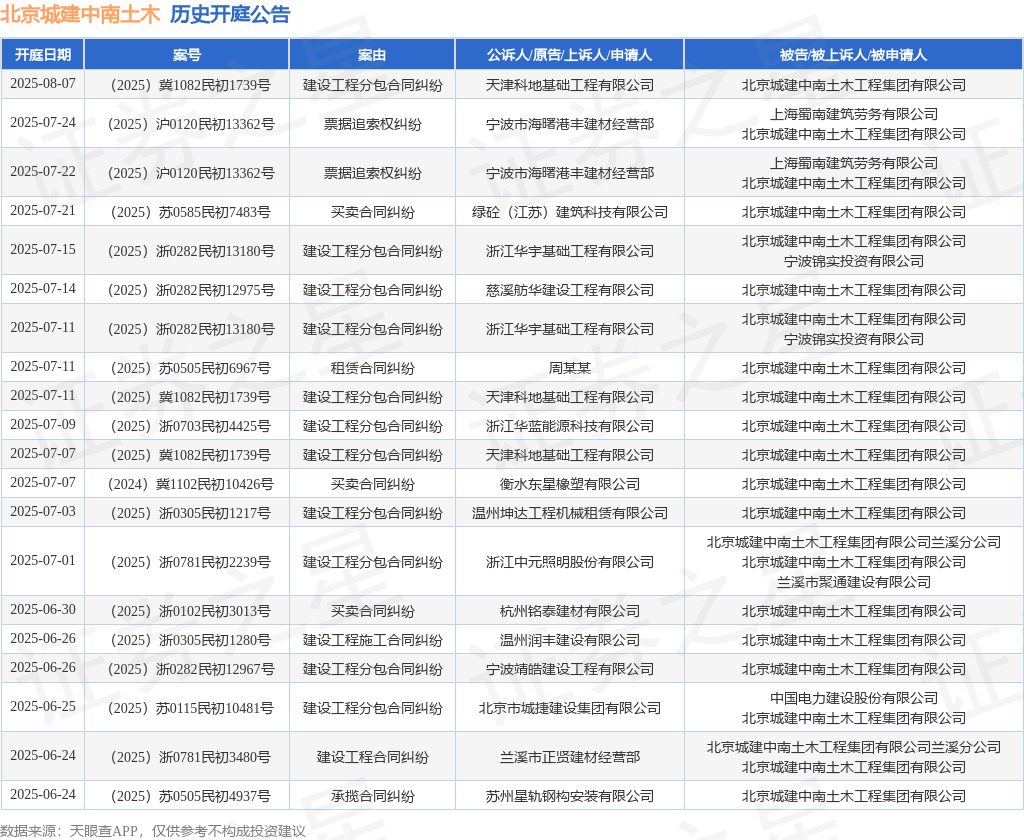Image resolution: width=1024 pixels, height=840 pixels.
Task: Select 买卖合同纠纷 in the 2025-06-30 row
Action: pyautogui.click(x=372, y=611)
